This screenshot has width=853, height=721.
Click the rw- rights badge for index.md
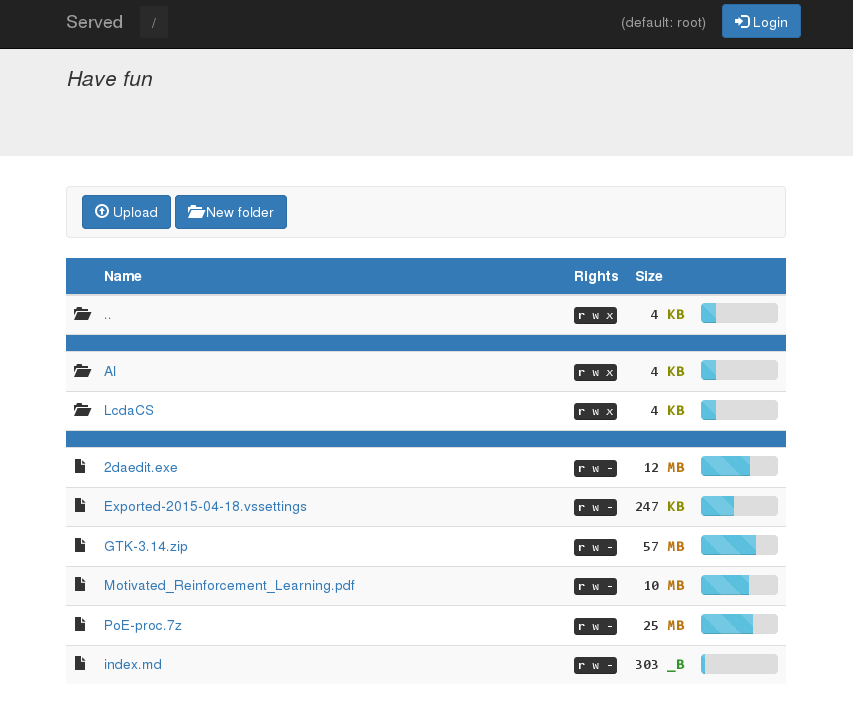click(595, 665)
